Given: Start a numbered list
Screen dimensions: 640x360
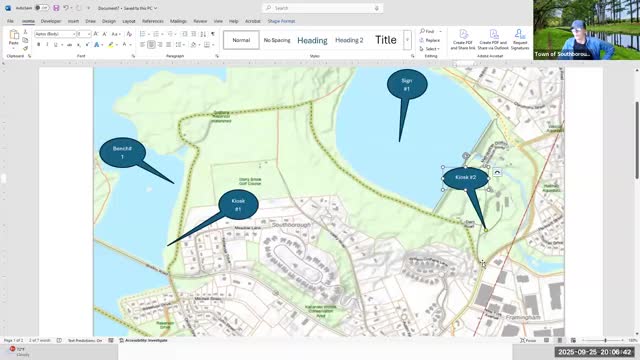Looking at the screenshot, I should tap(156, 34).
